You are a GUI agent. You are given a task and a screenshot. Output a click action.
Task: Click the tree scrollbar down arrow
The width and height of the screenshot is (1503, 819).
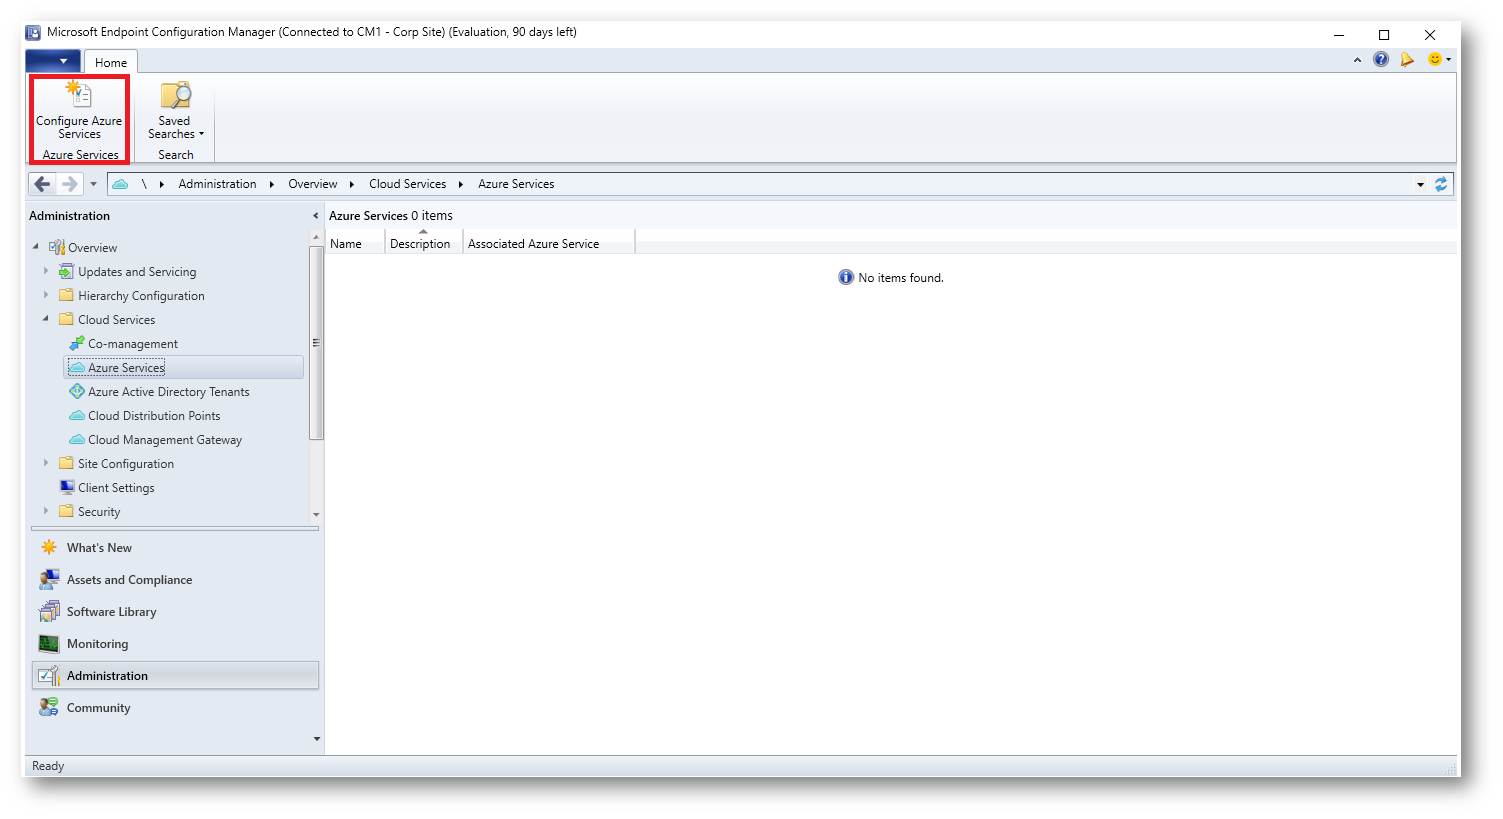(316, 515)
